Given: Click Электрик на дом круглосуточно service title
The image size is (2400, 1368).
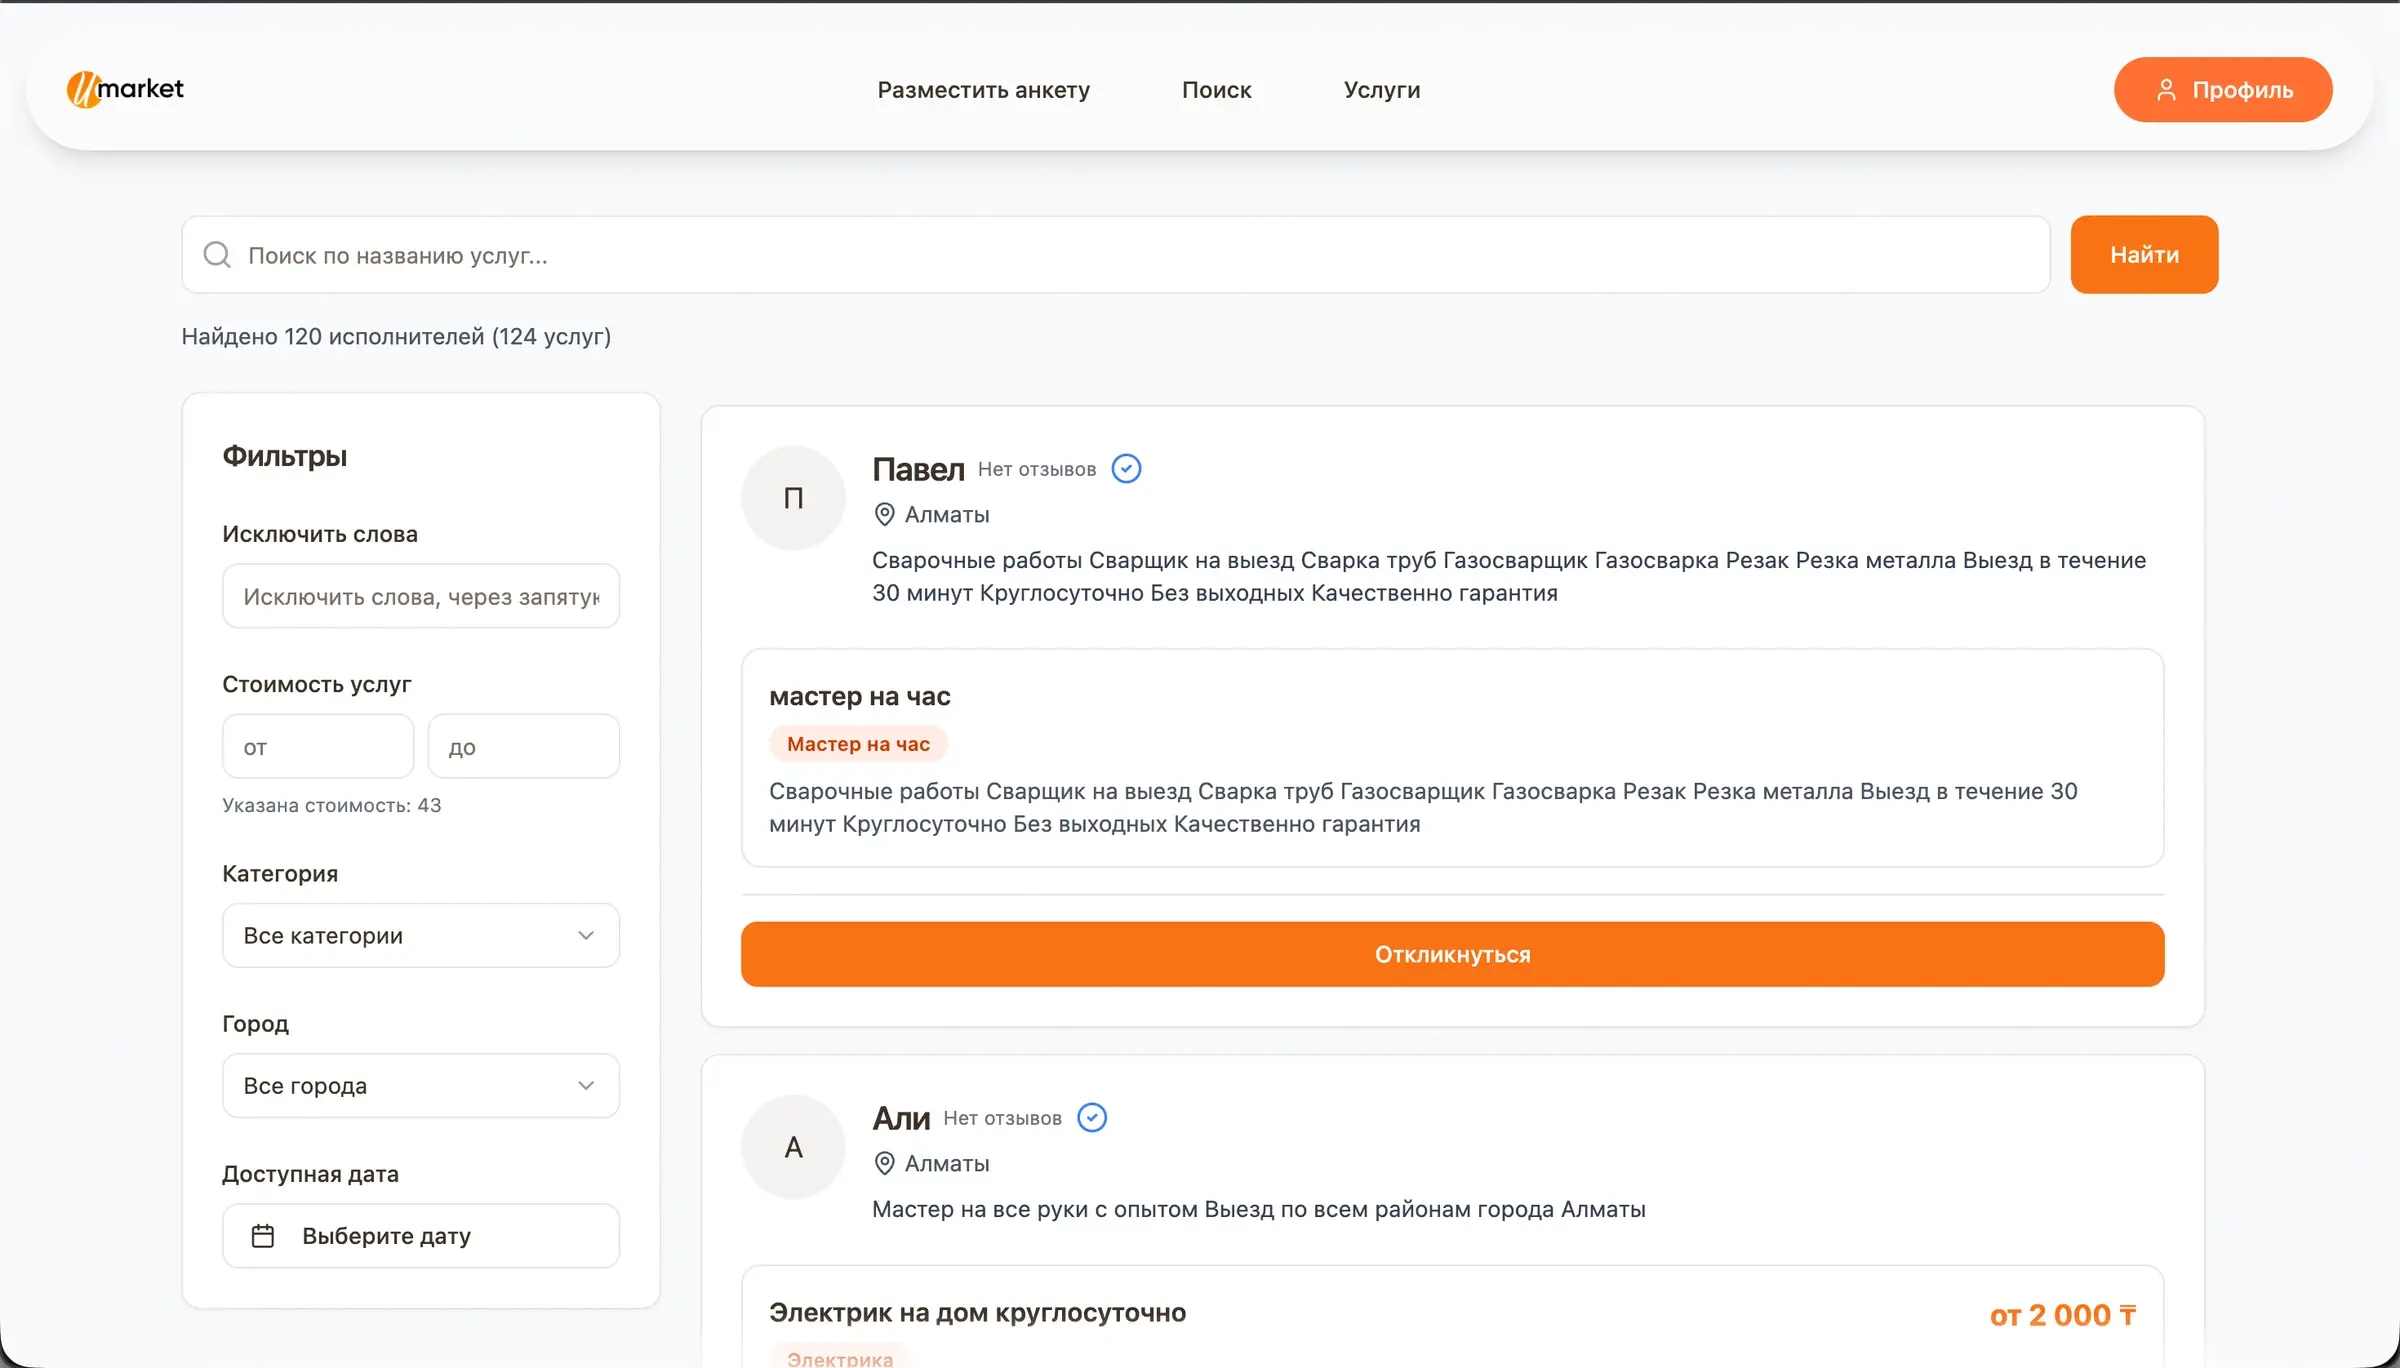Looking at the screenshot, I should coord(978,1313).
